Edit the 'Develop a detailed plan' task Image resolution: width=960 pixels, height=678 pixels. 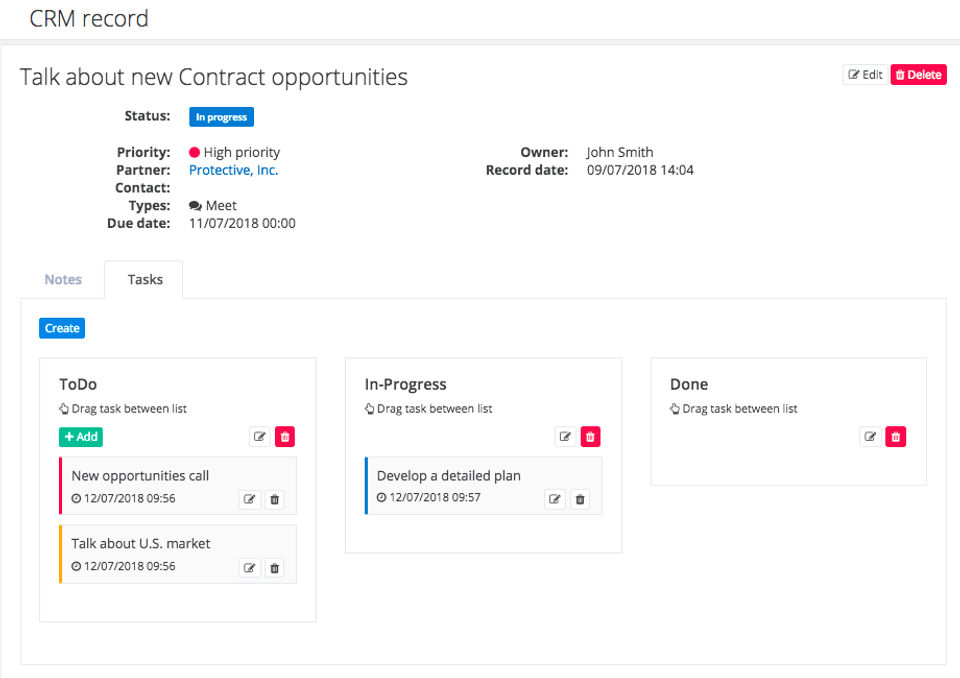[x=555, y=500]
